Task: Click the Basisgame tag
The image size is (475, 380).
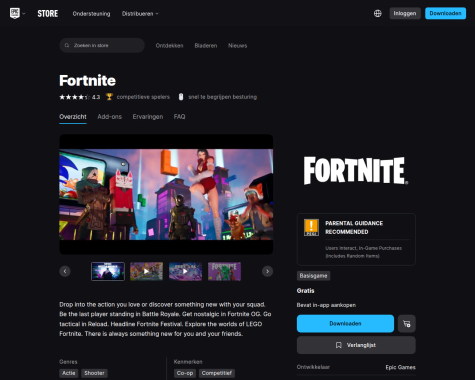Action: tap(313, 276)
